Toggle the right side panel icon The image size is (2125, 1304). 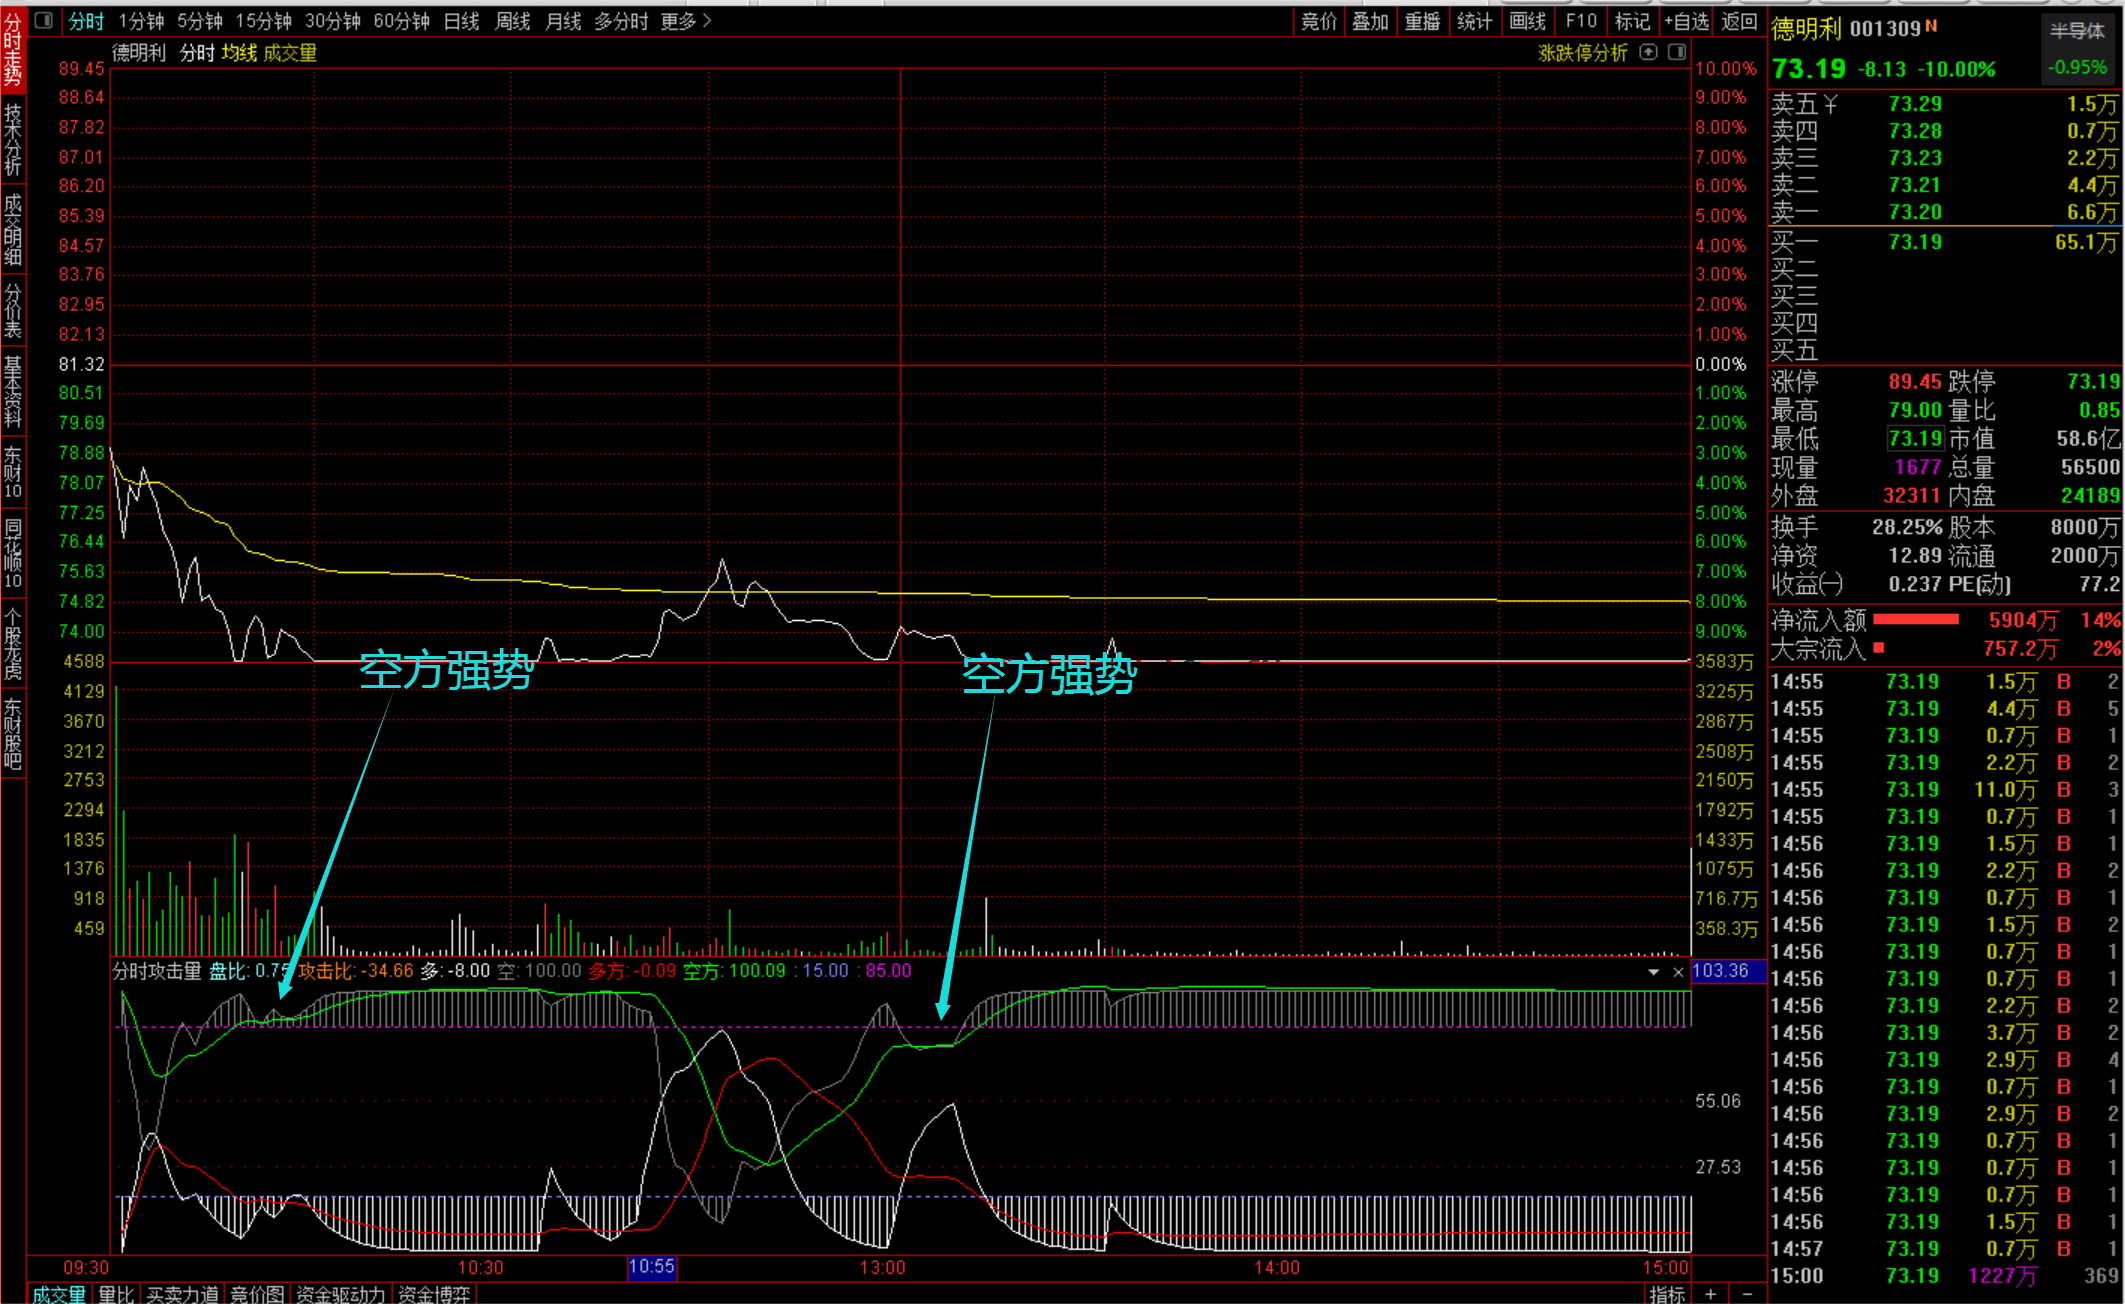click(1677, 52)
